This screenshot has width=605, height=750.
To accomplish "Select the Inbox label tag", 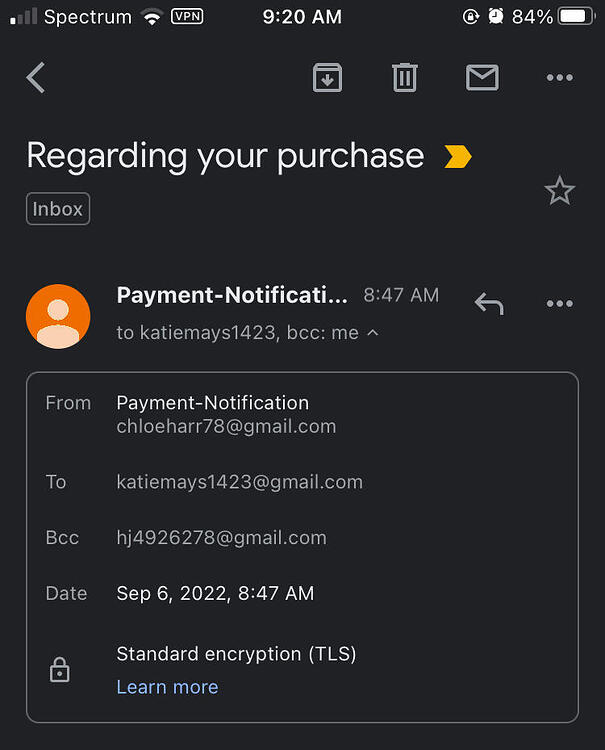I will pos(58,209).
